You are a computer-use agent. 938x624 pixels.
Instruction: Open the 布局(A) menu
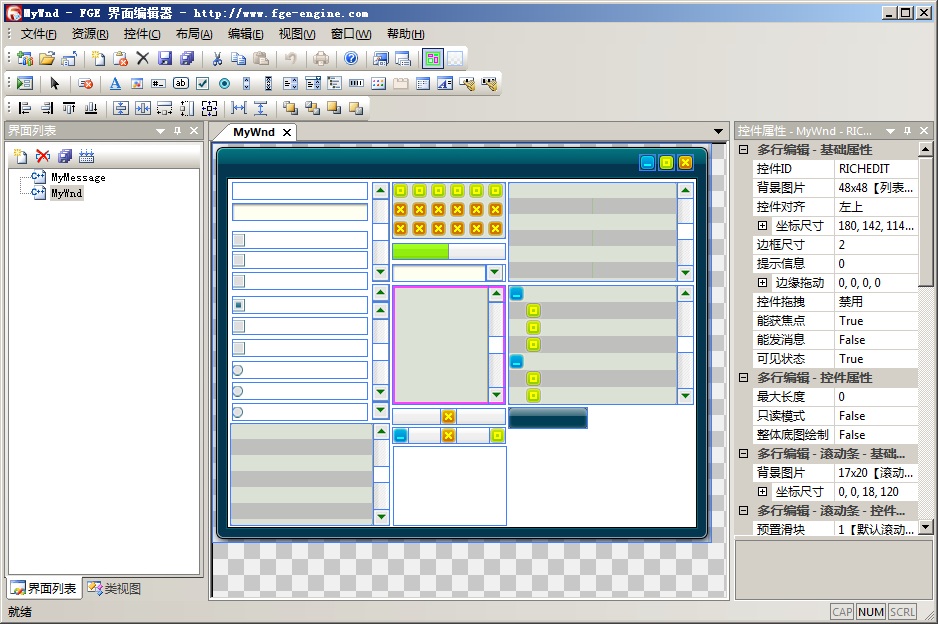click(193, 34)
